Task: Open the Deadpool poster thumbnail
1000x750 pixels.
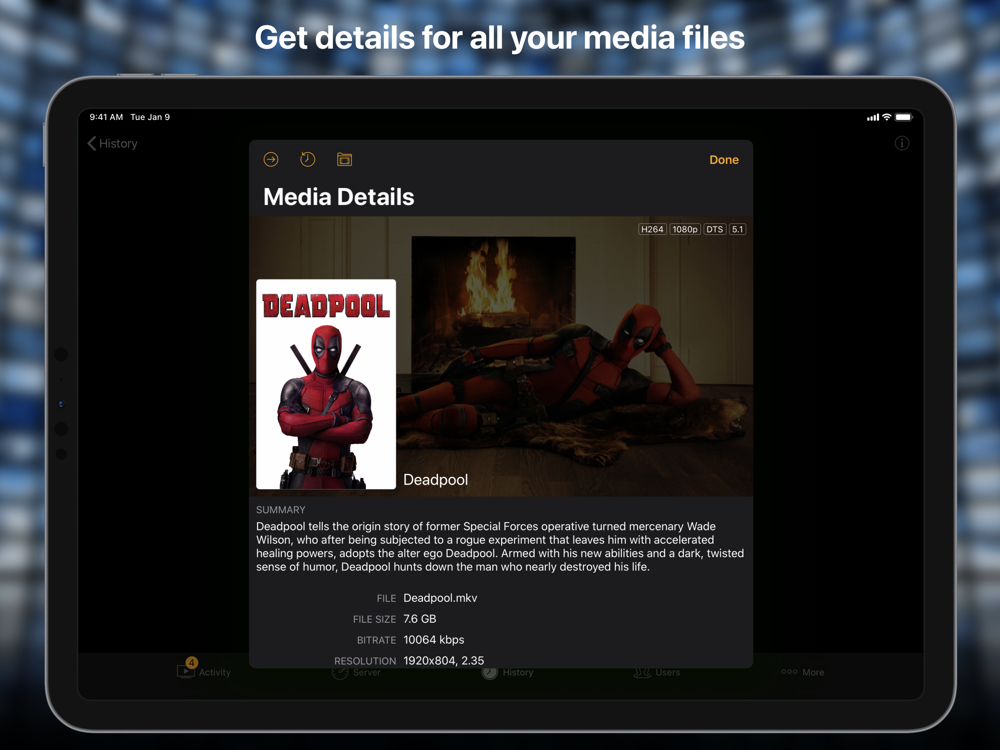Action: [326, 385]
